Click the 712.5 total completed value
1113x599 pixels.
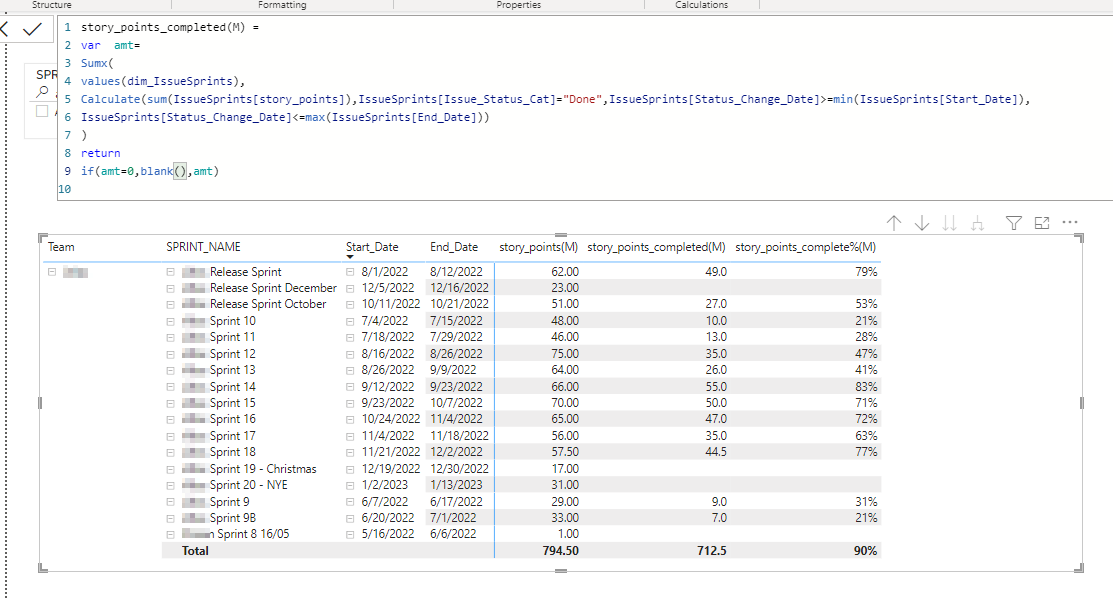(x=712, y=551)
